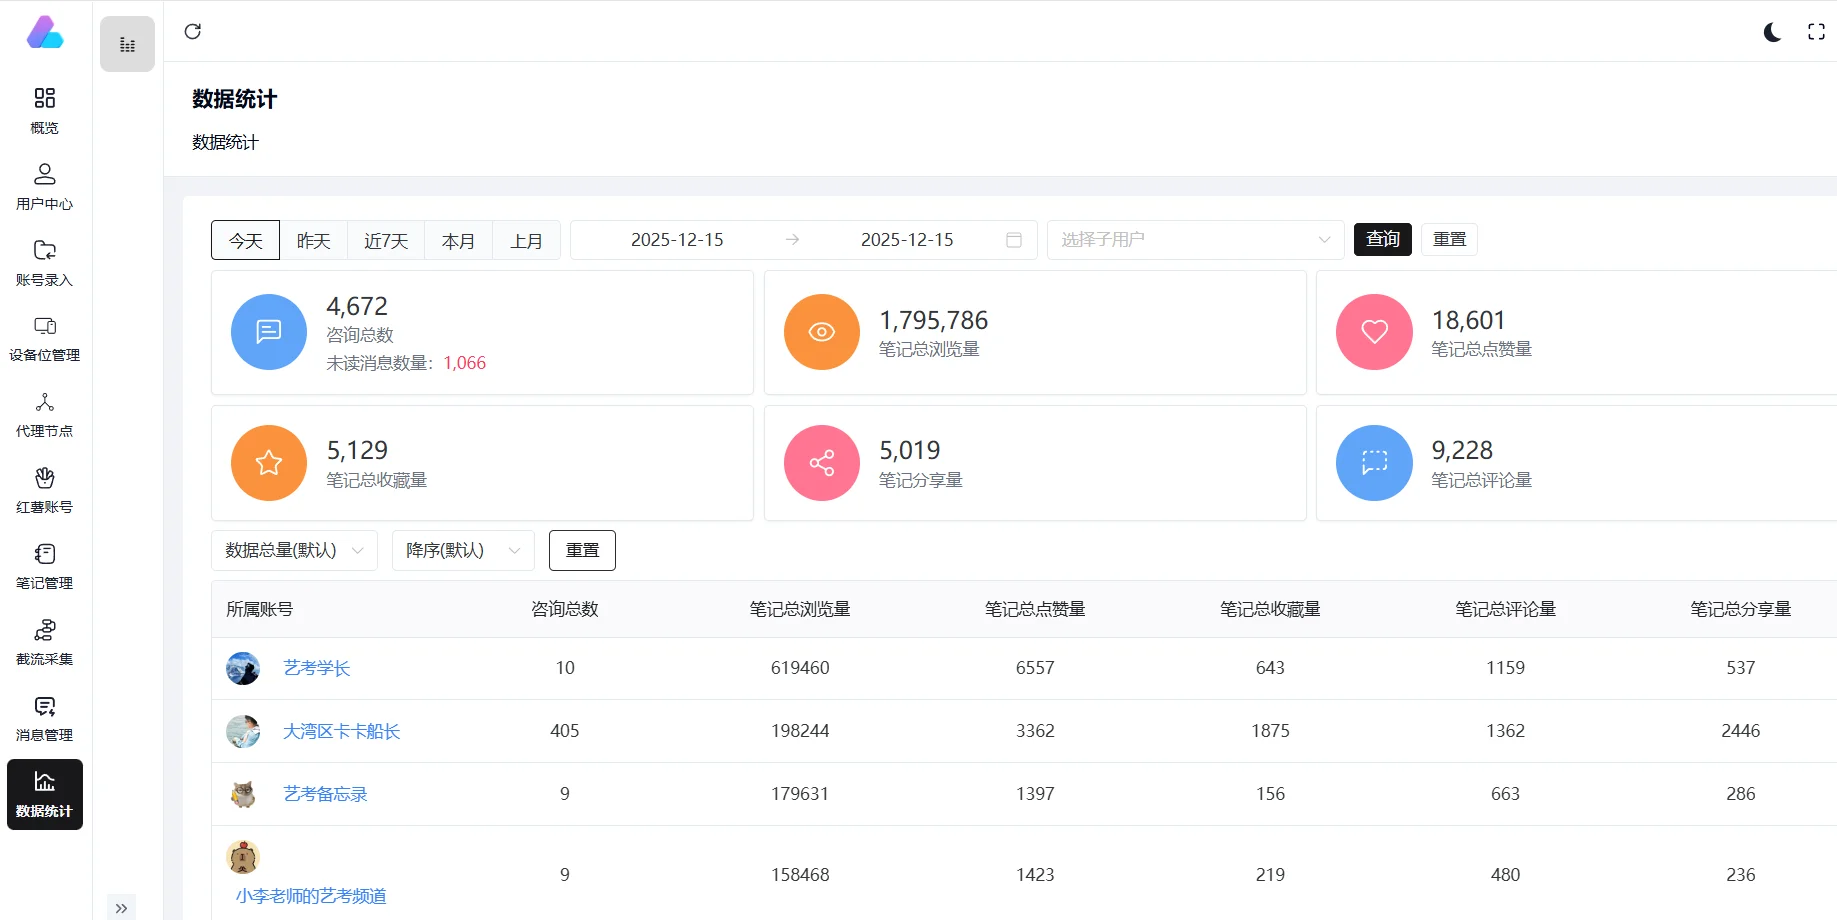Switch to the 近7天 date filter

click(385, 240)
